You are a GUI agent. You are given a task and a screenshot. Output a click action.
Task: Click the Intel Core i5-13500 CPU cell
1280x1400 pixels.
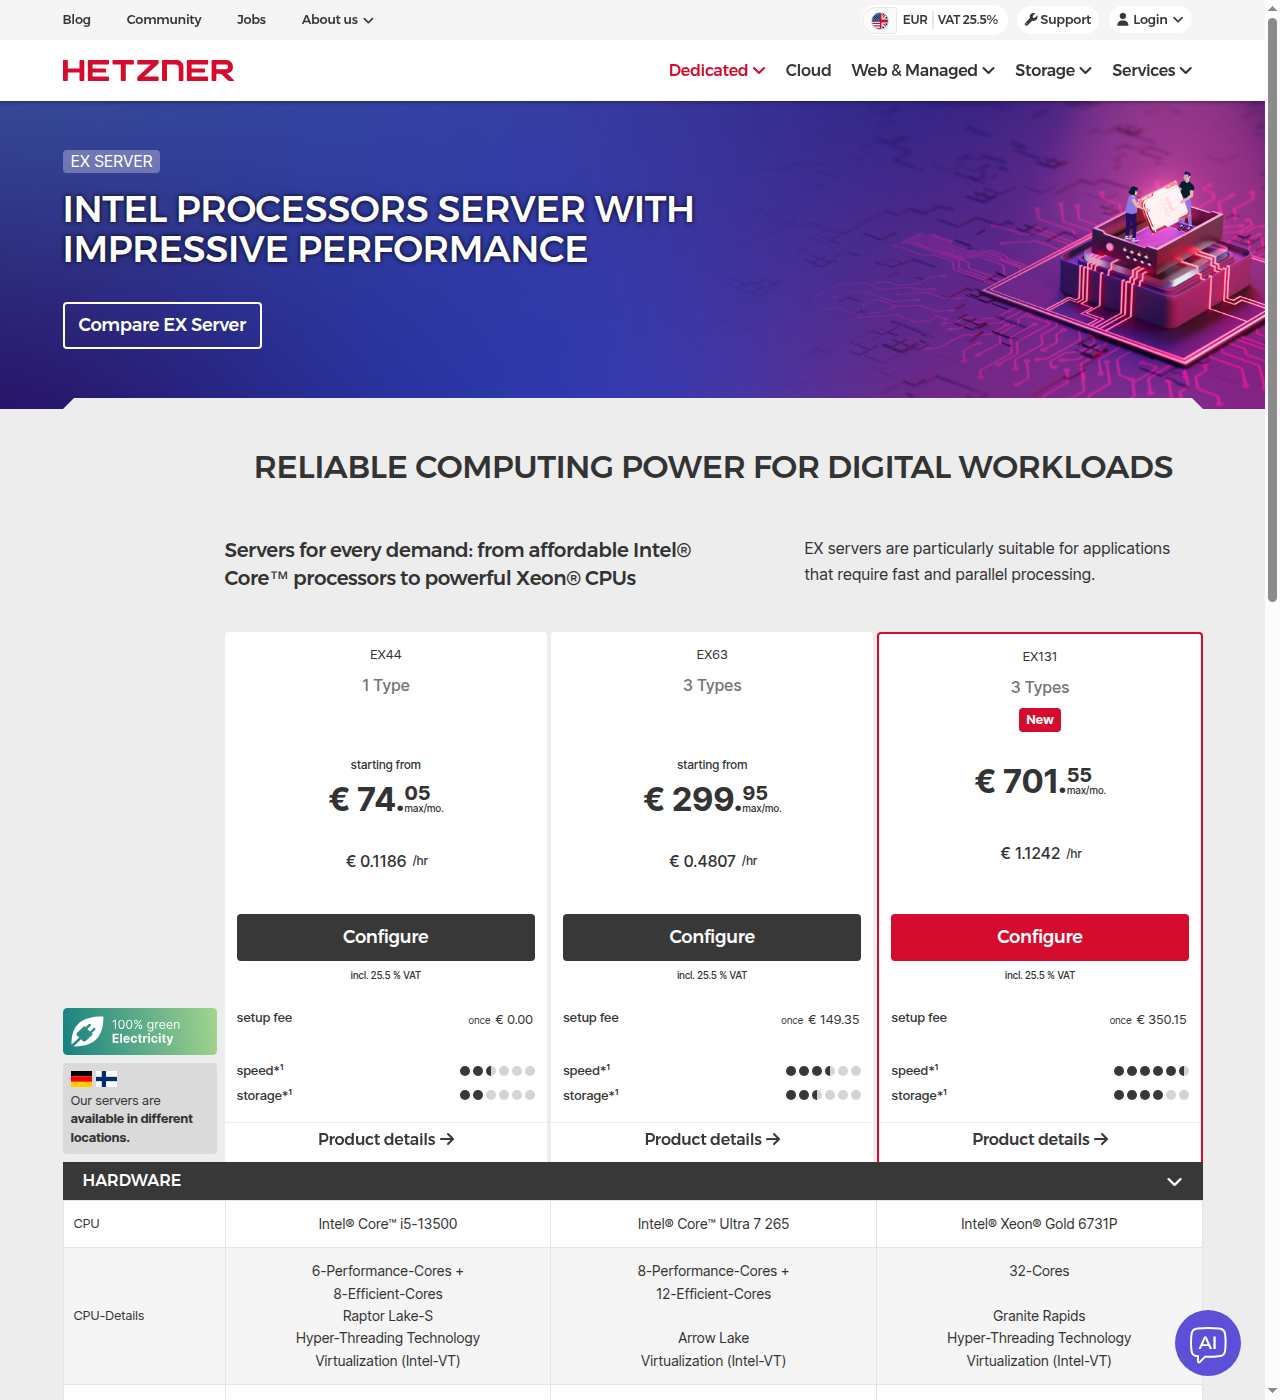pyautogui.click(x=388, y=1224)
